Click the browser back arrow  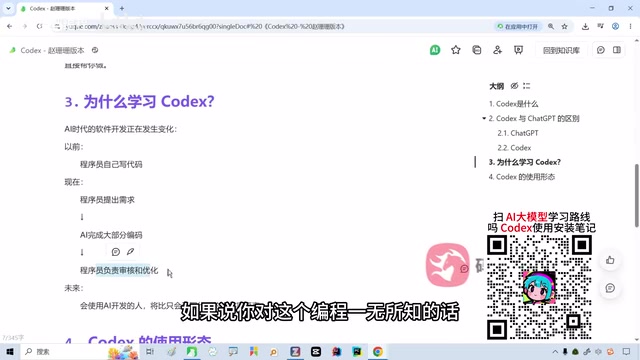pos(9,26)
